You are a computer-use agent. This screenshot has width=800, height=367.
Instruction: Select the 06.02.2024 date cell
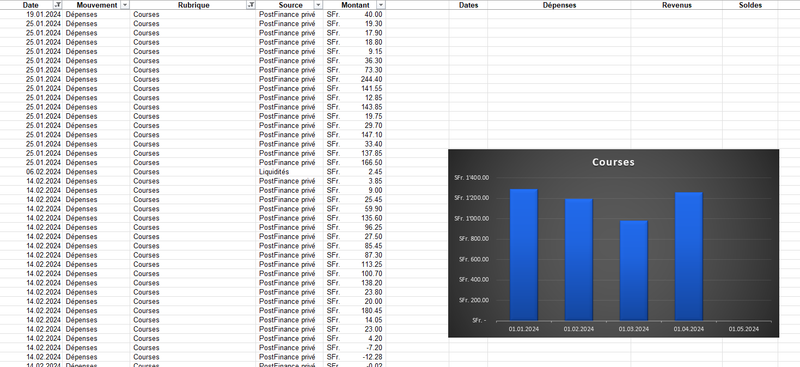click(31, 172)
